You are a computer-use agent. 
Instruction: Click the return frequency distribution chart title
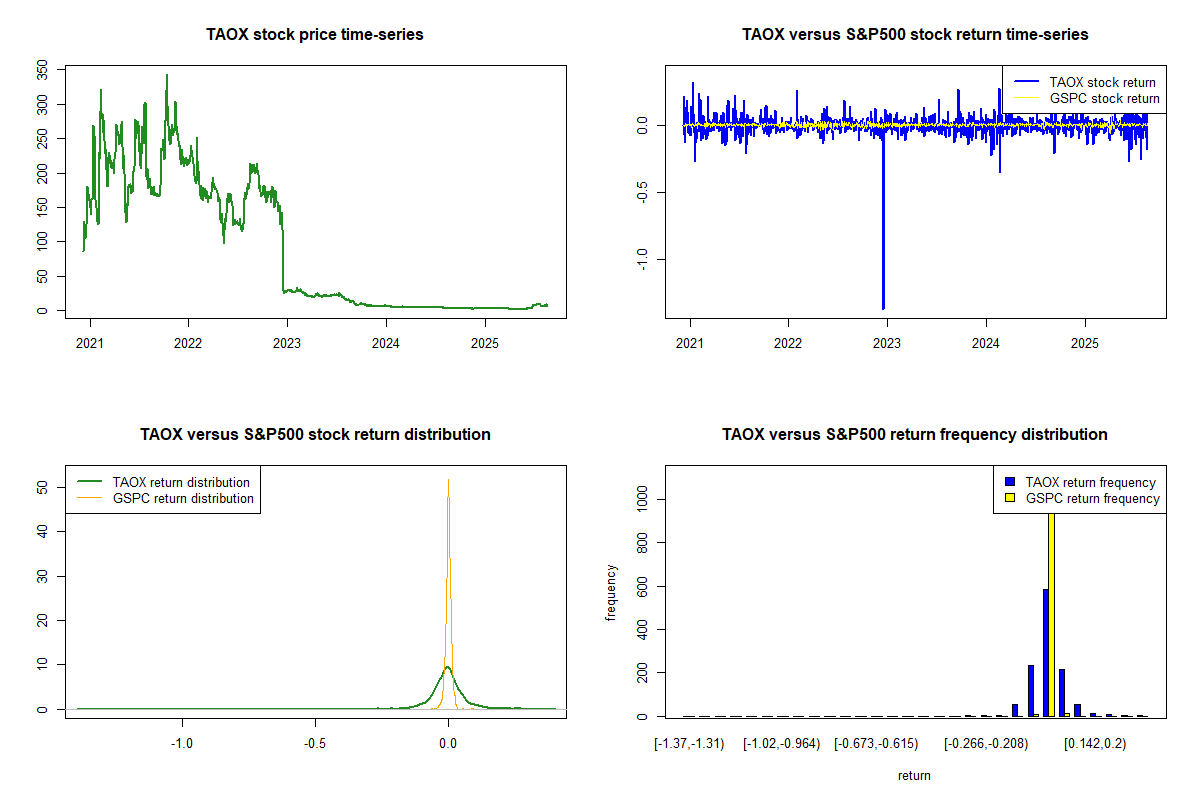(x=915, y=435)
